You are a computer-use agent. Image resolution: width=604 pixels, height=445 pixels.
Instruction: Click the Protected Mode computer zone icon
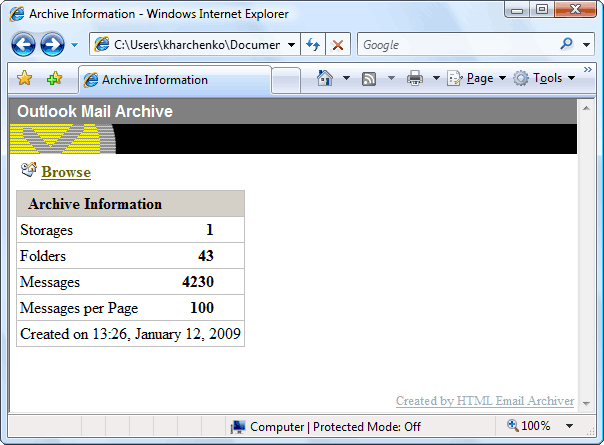click(238, 427)
